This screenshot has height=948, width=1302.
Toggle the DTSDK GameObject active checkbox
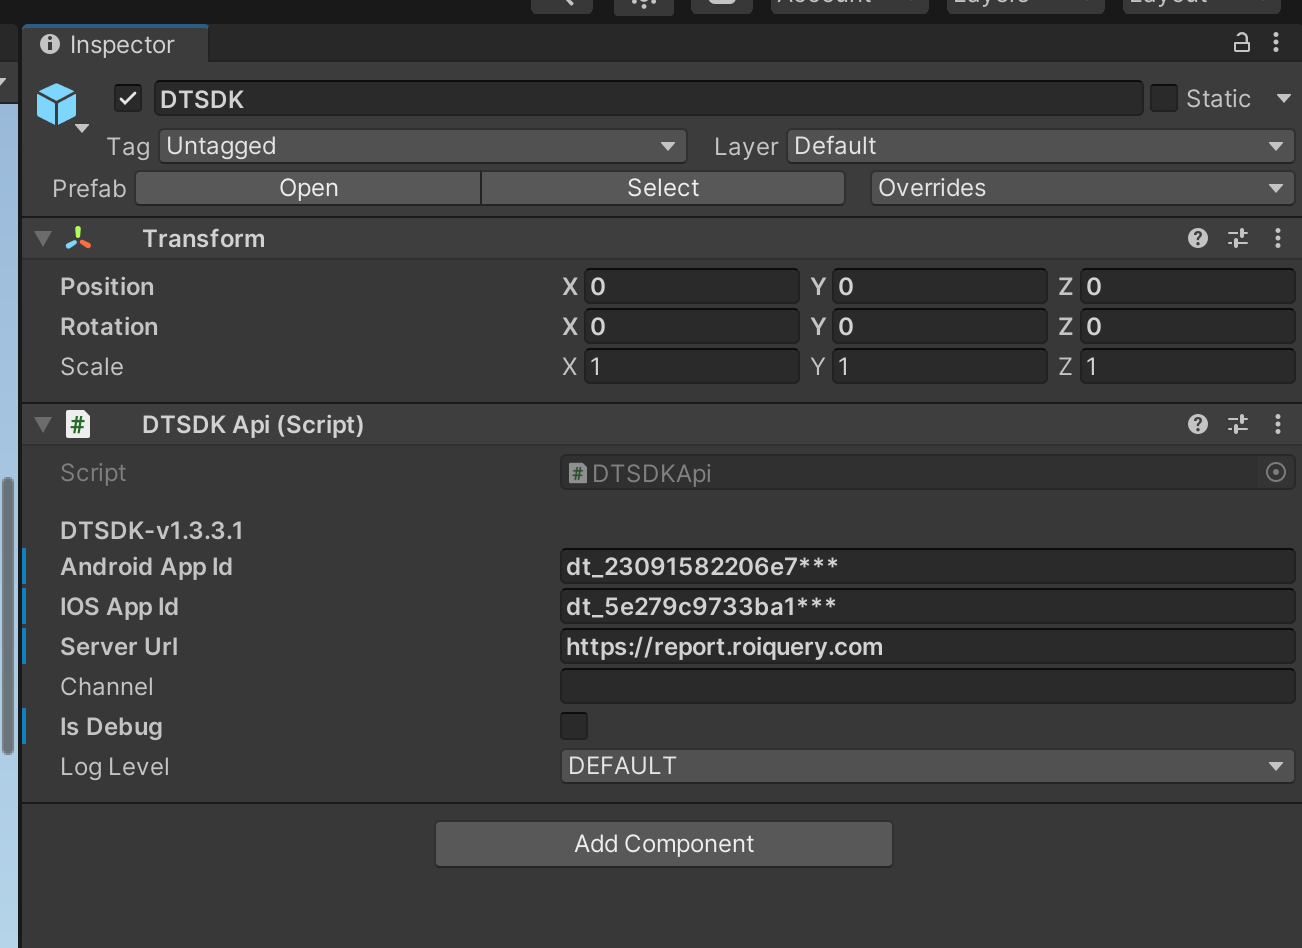point(128,98)
